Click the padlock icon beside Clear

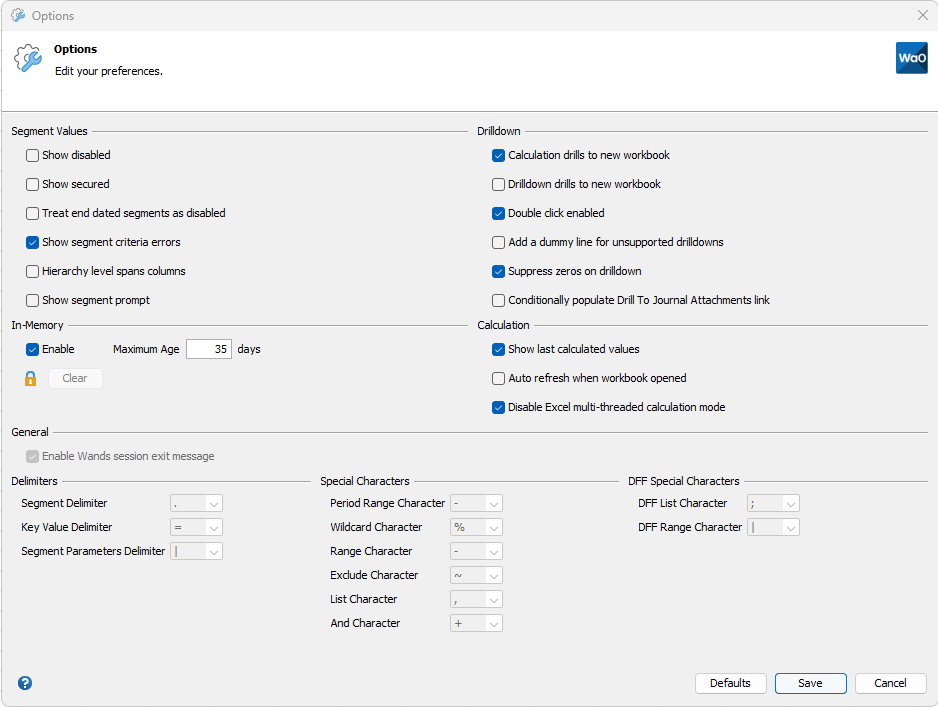30,378
